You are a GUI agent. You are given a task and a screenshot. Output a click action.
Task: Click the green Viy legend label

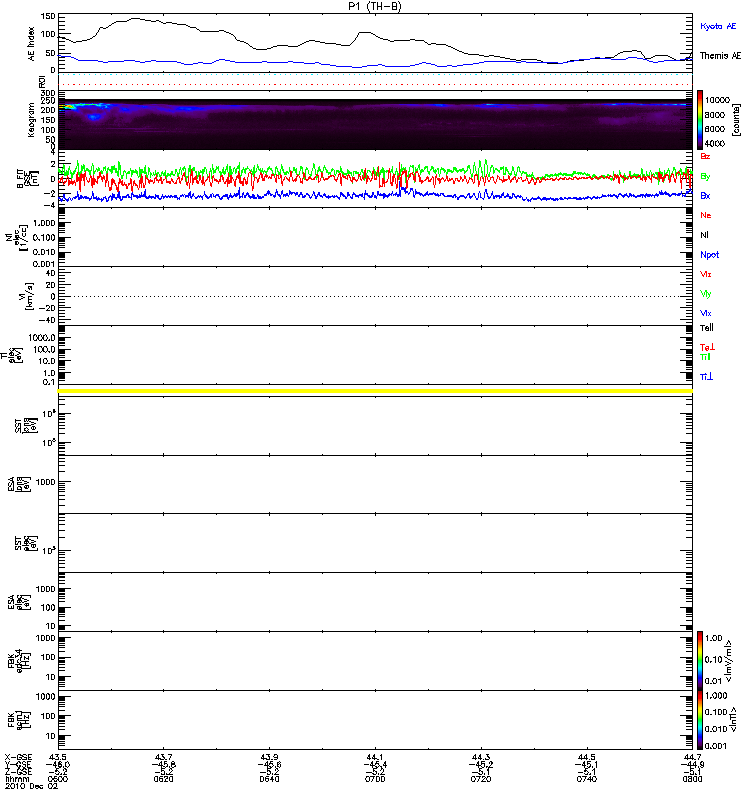(x=706, y=294)
